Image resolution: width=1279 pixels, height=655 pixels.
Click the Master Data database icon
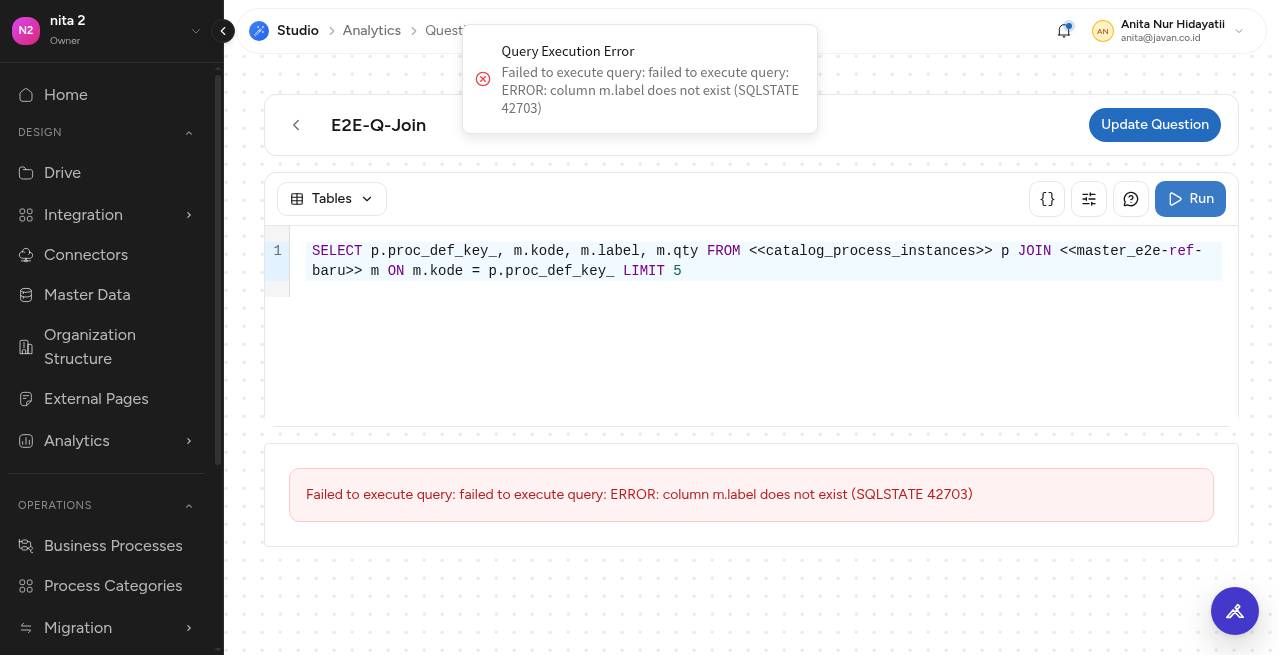pos(26,295)
